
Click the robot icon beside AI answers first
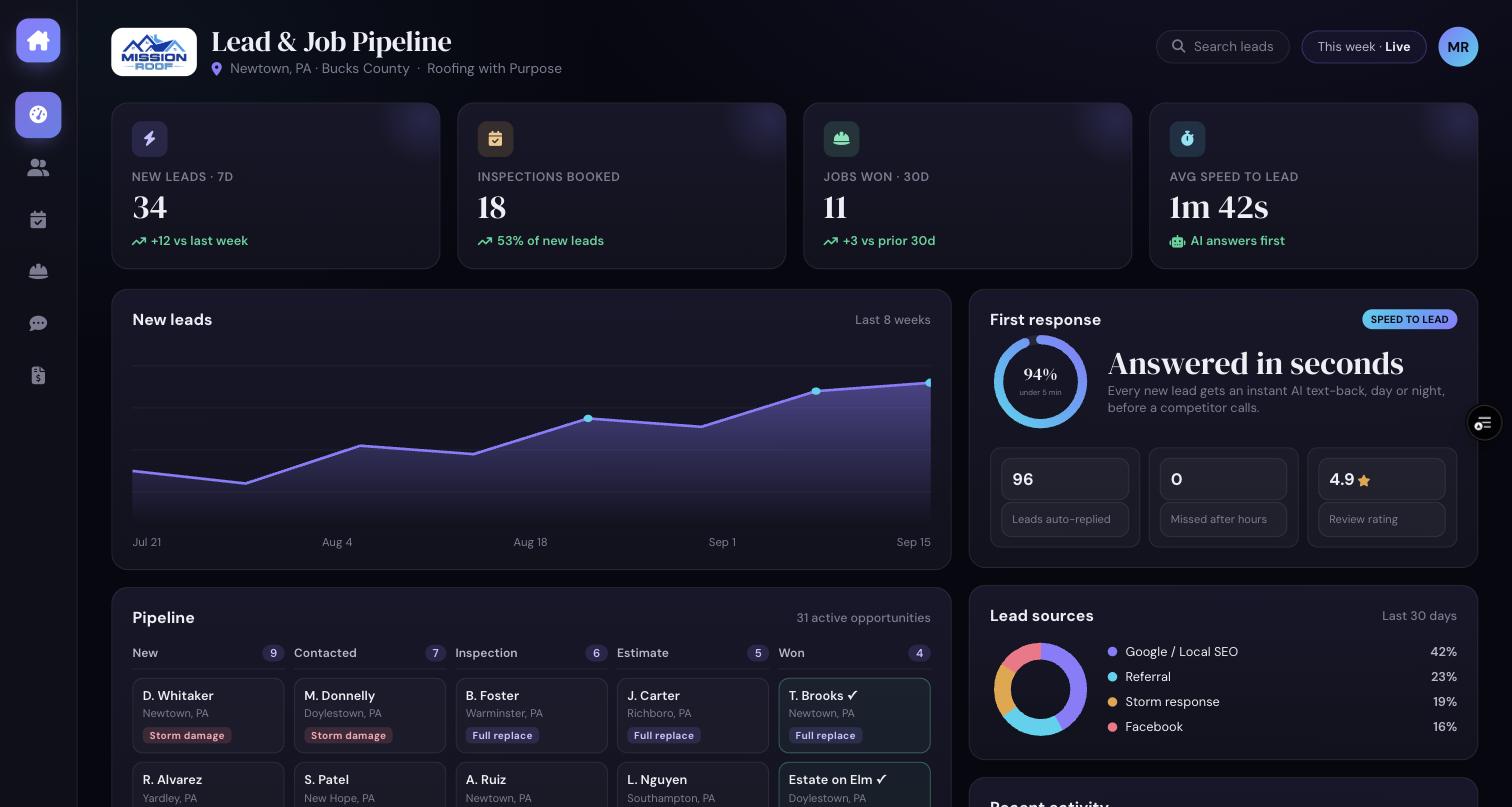1177,241
